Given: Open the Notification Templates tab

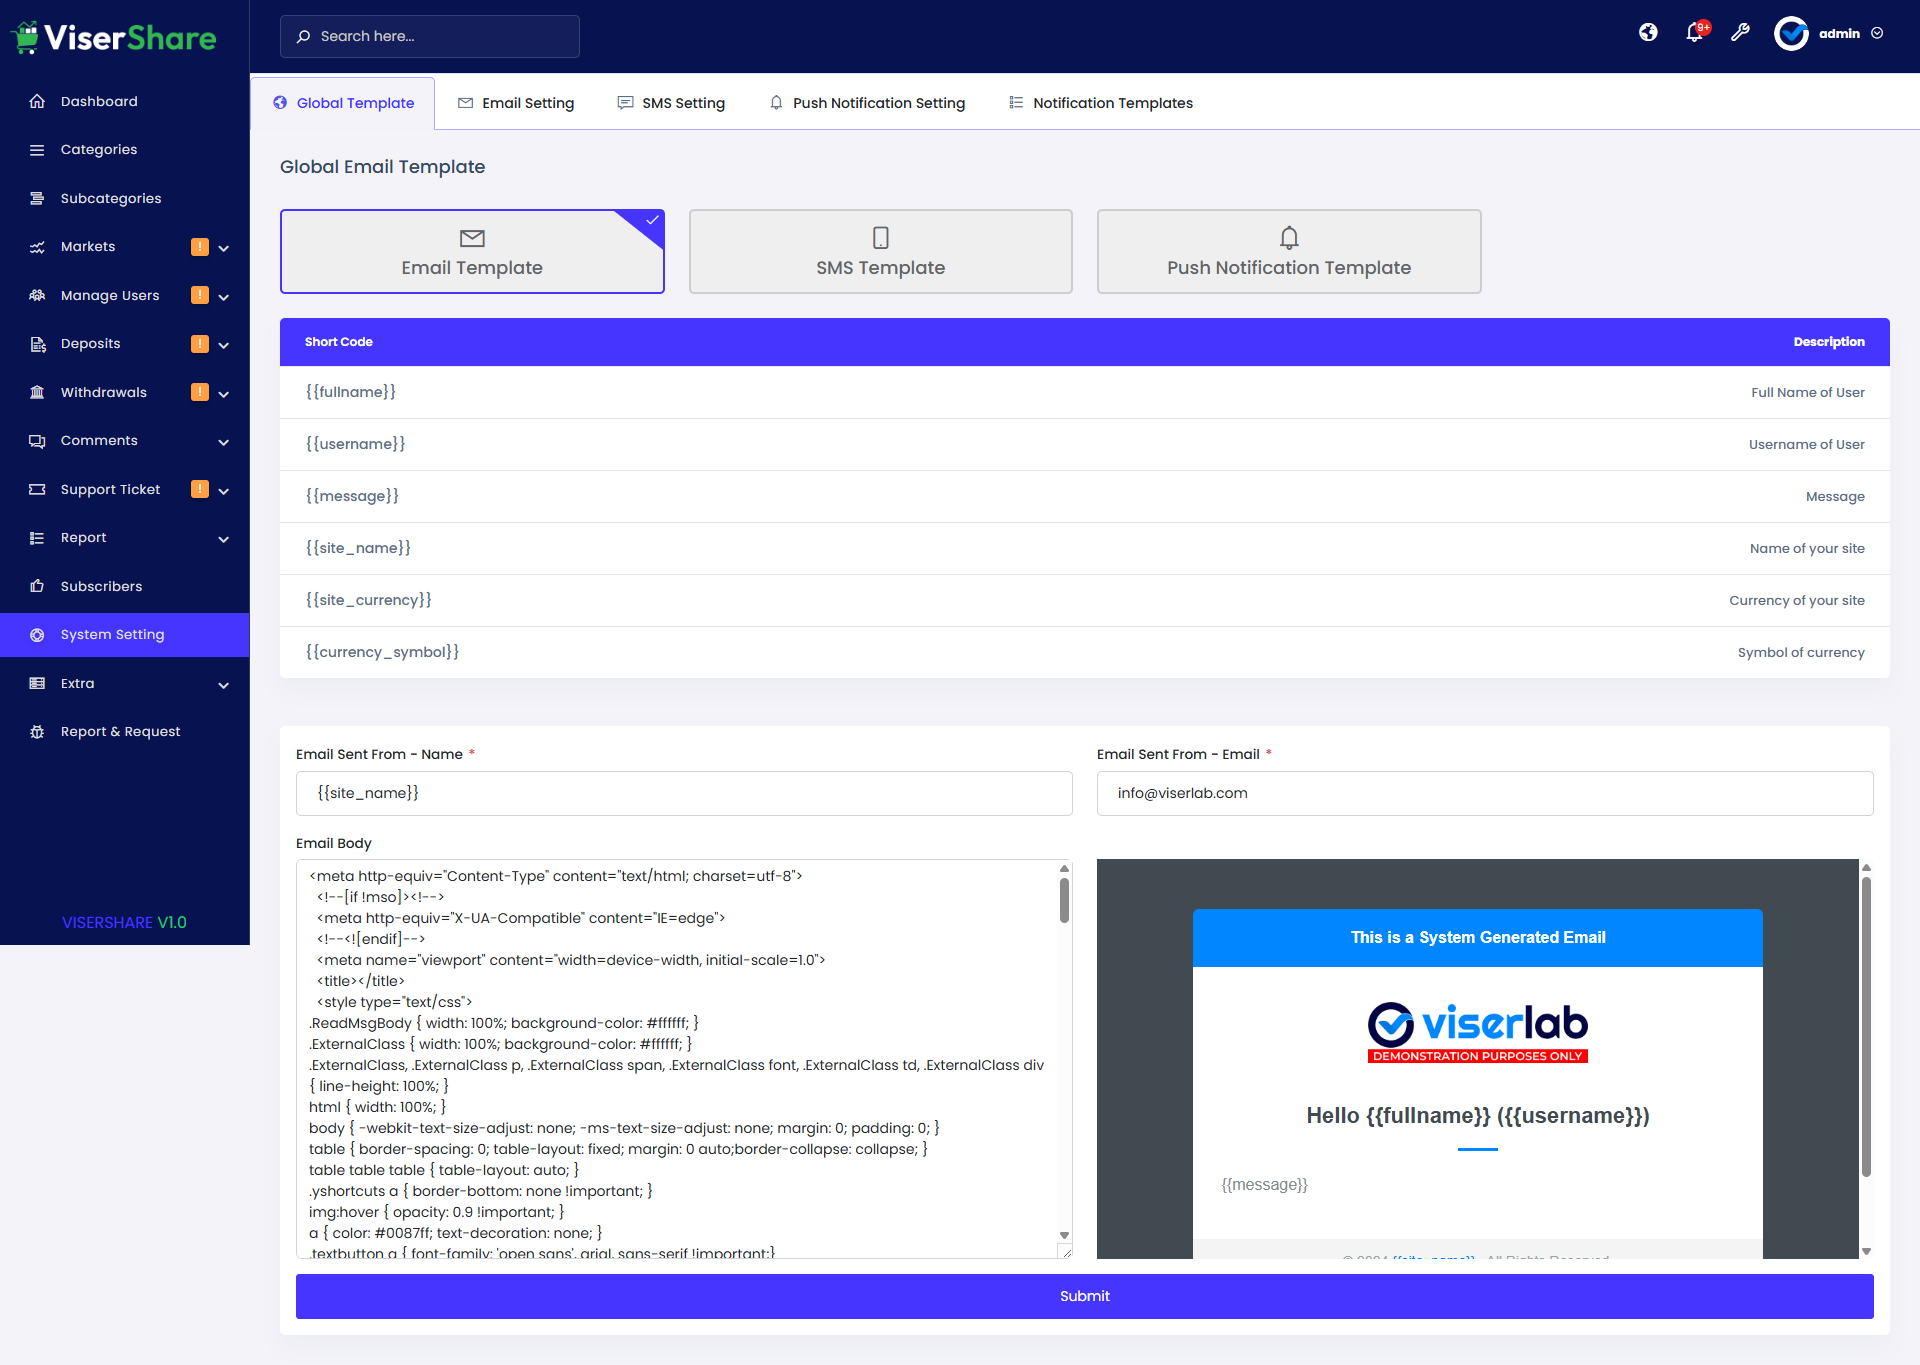Looking at the screenshot, I should (x=1101, y=103).
